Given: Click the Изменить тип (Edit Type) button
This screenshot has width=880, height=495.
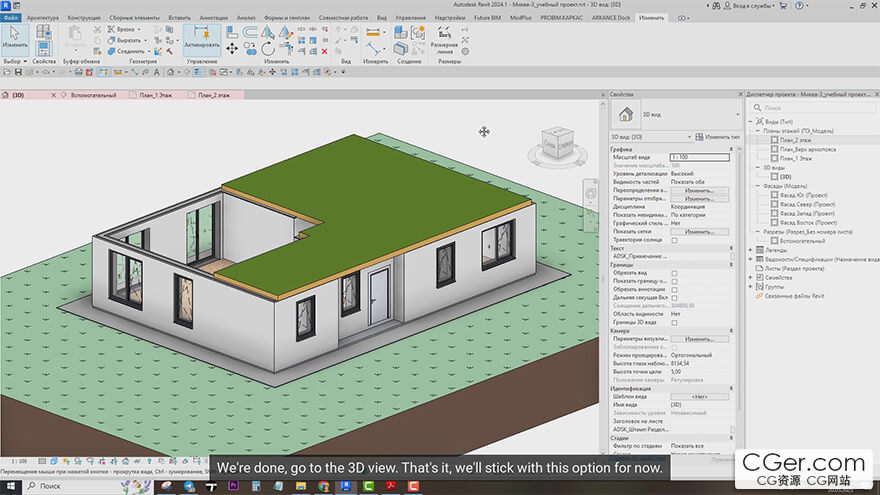Looking at the screenshot, I should tap(717, 136).
